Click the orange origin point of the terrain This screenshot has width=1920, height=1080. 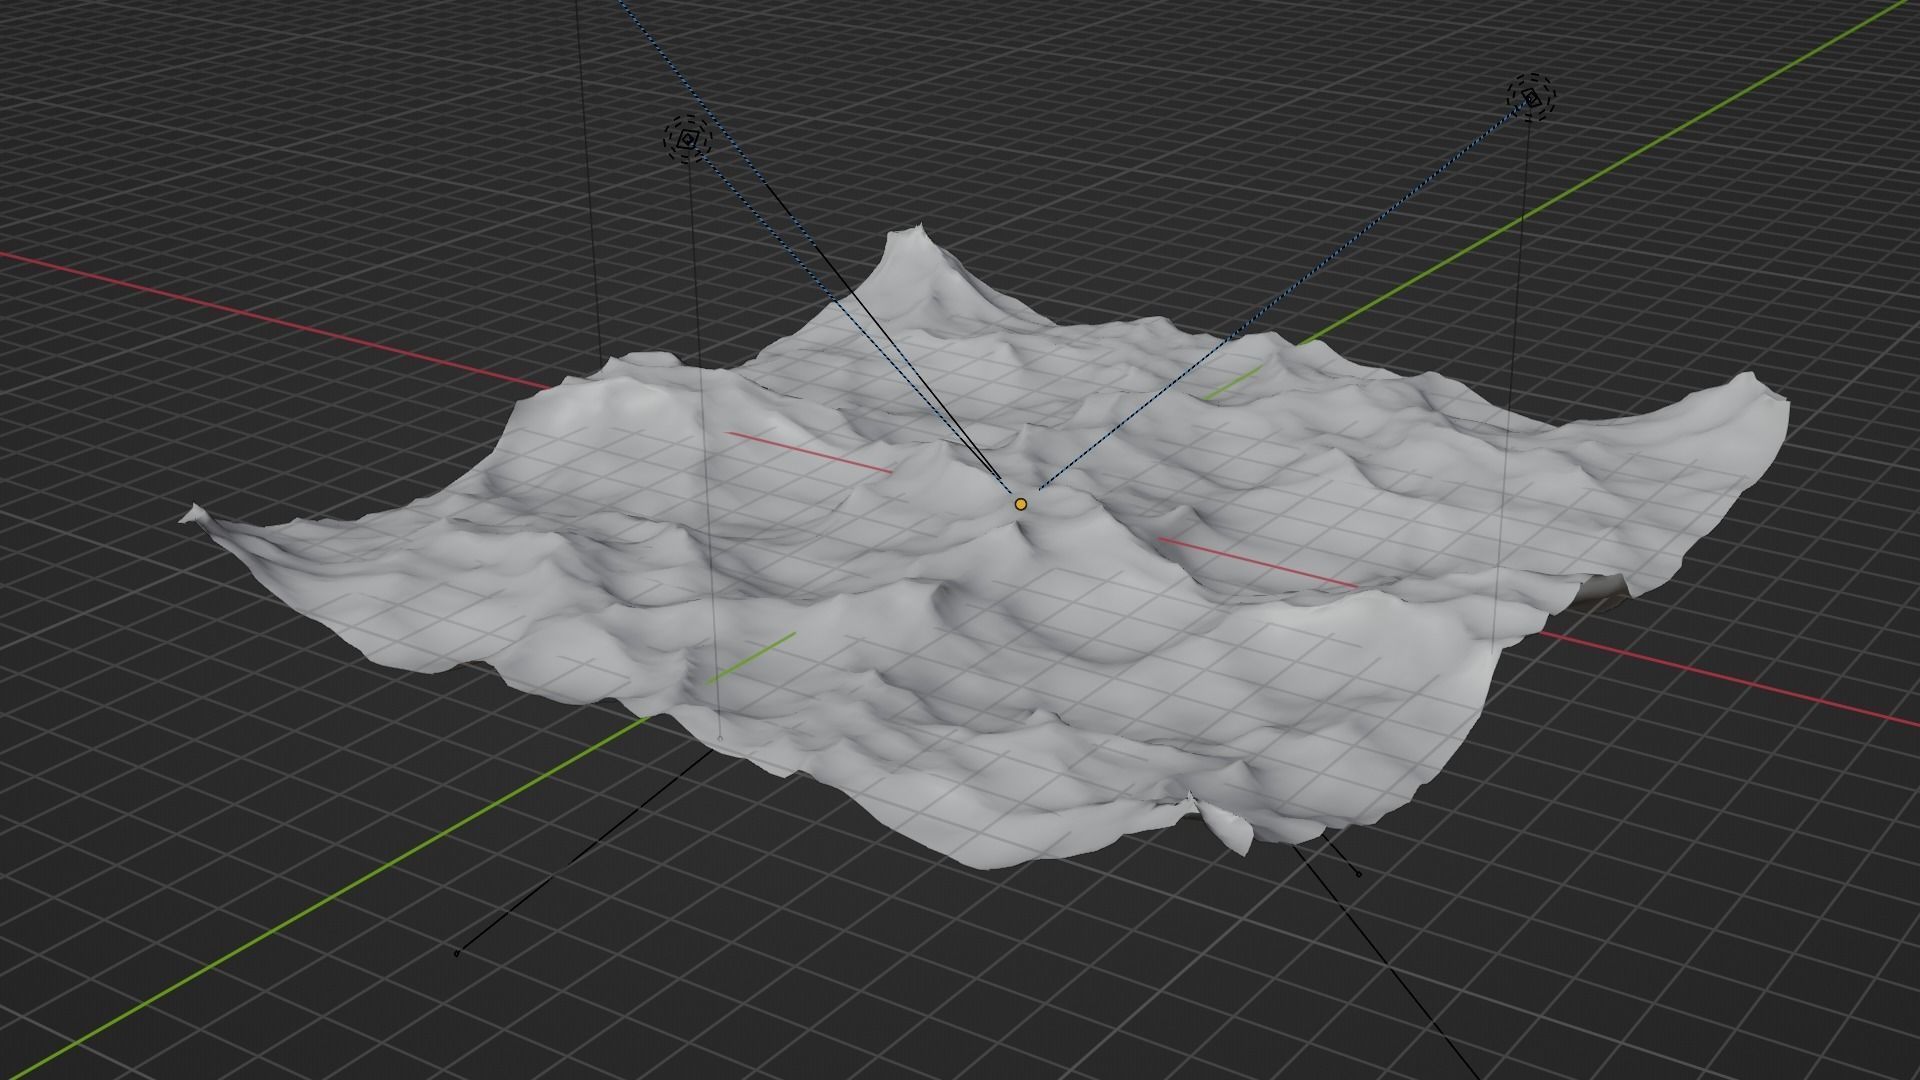1020,505
